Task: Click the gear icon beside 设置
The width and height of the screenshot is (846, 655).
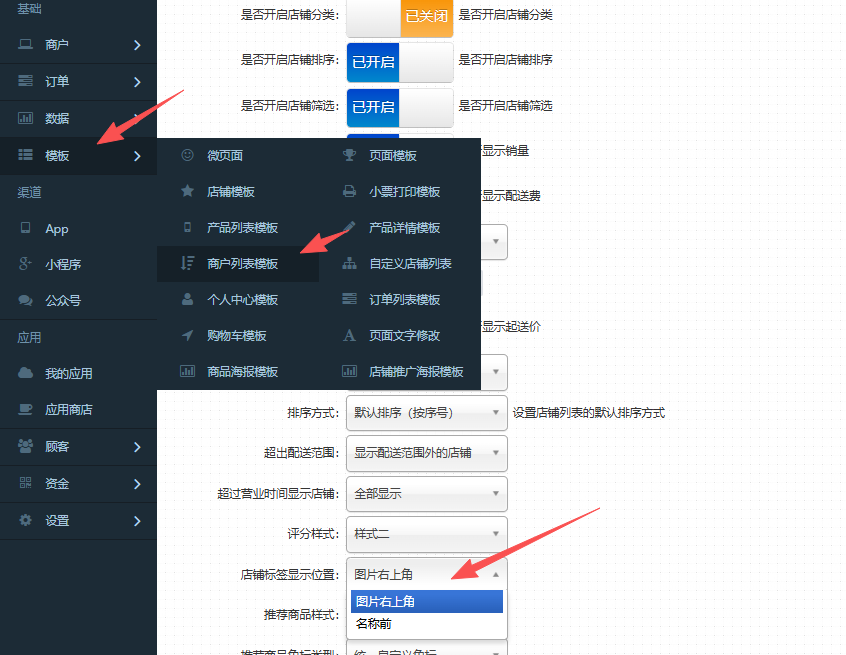Action: click(26, 520)
